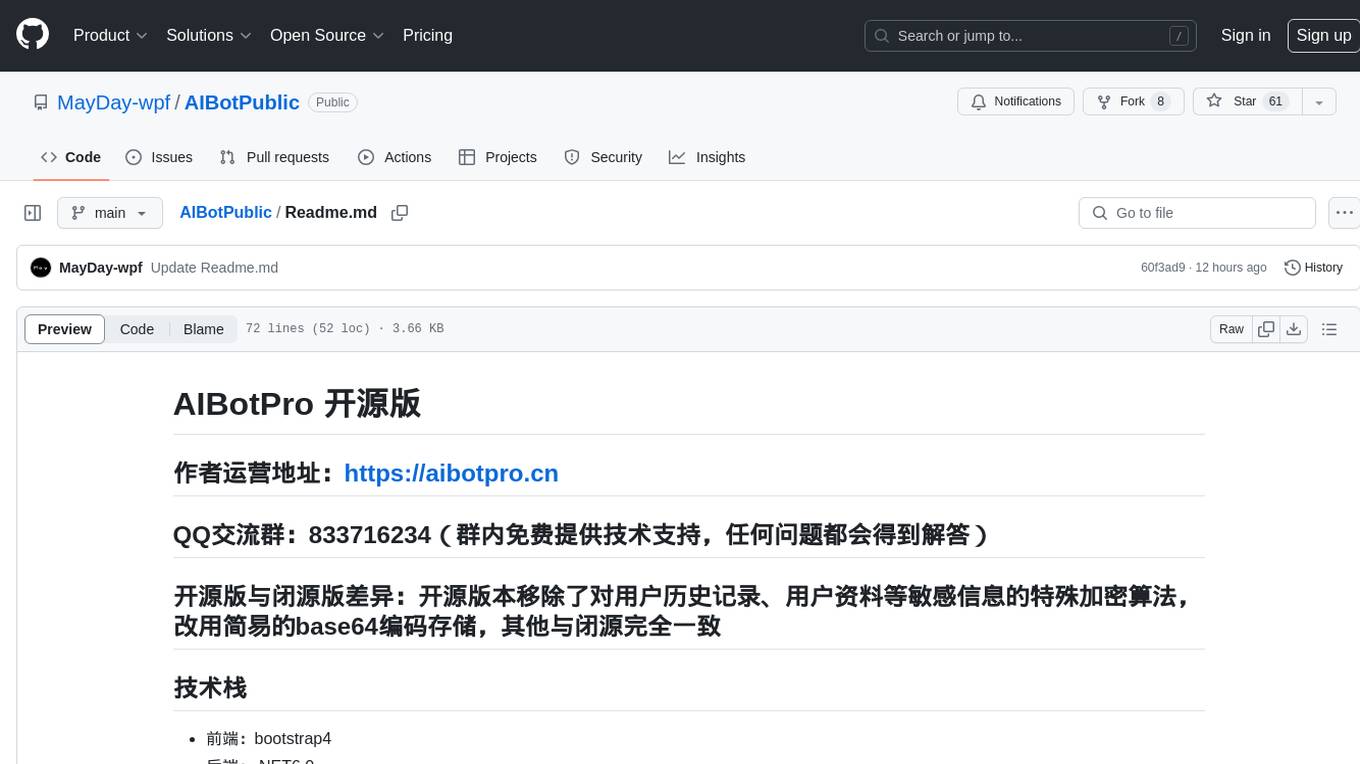This screenshot has width=1360, height=764.
Task: Open commit 60f3ad9
Action: pos(1163,267)
